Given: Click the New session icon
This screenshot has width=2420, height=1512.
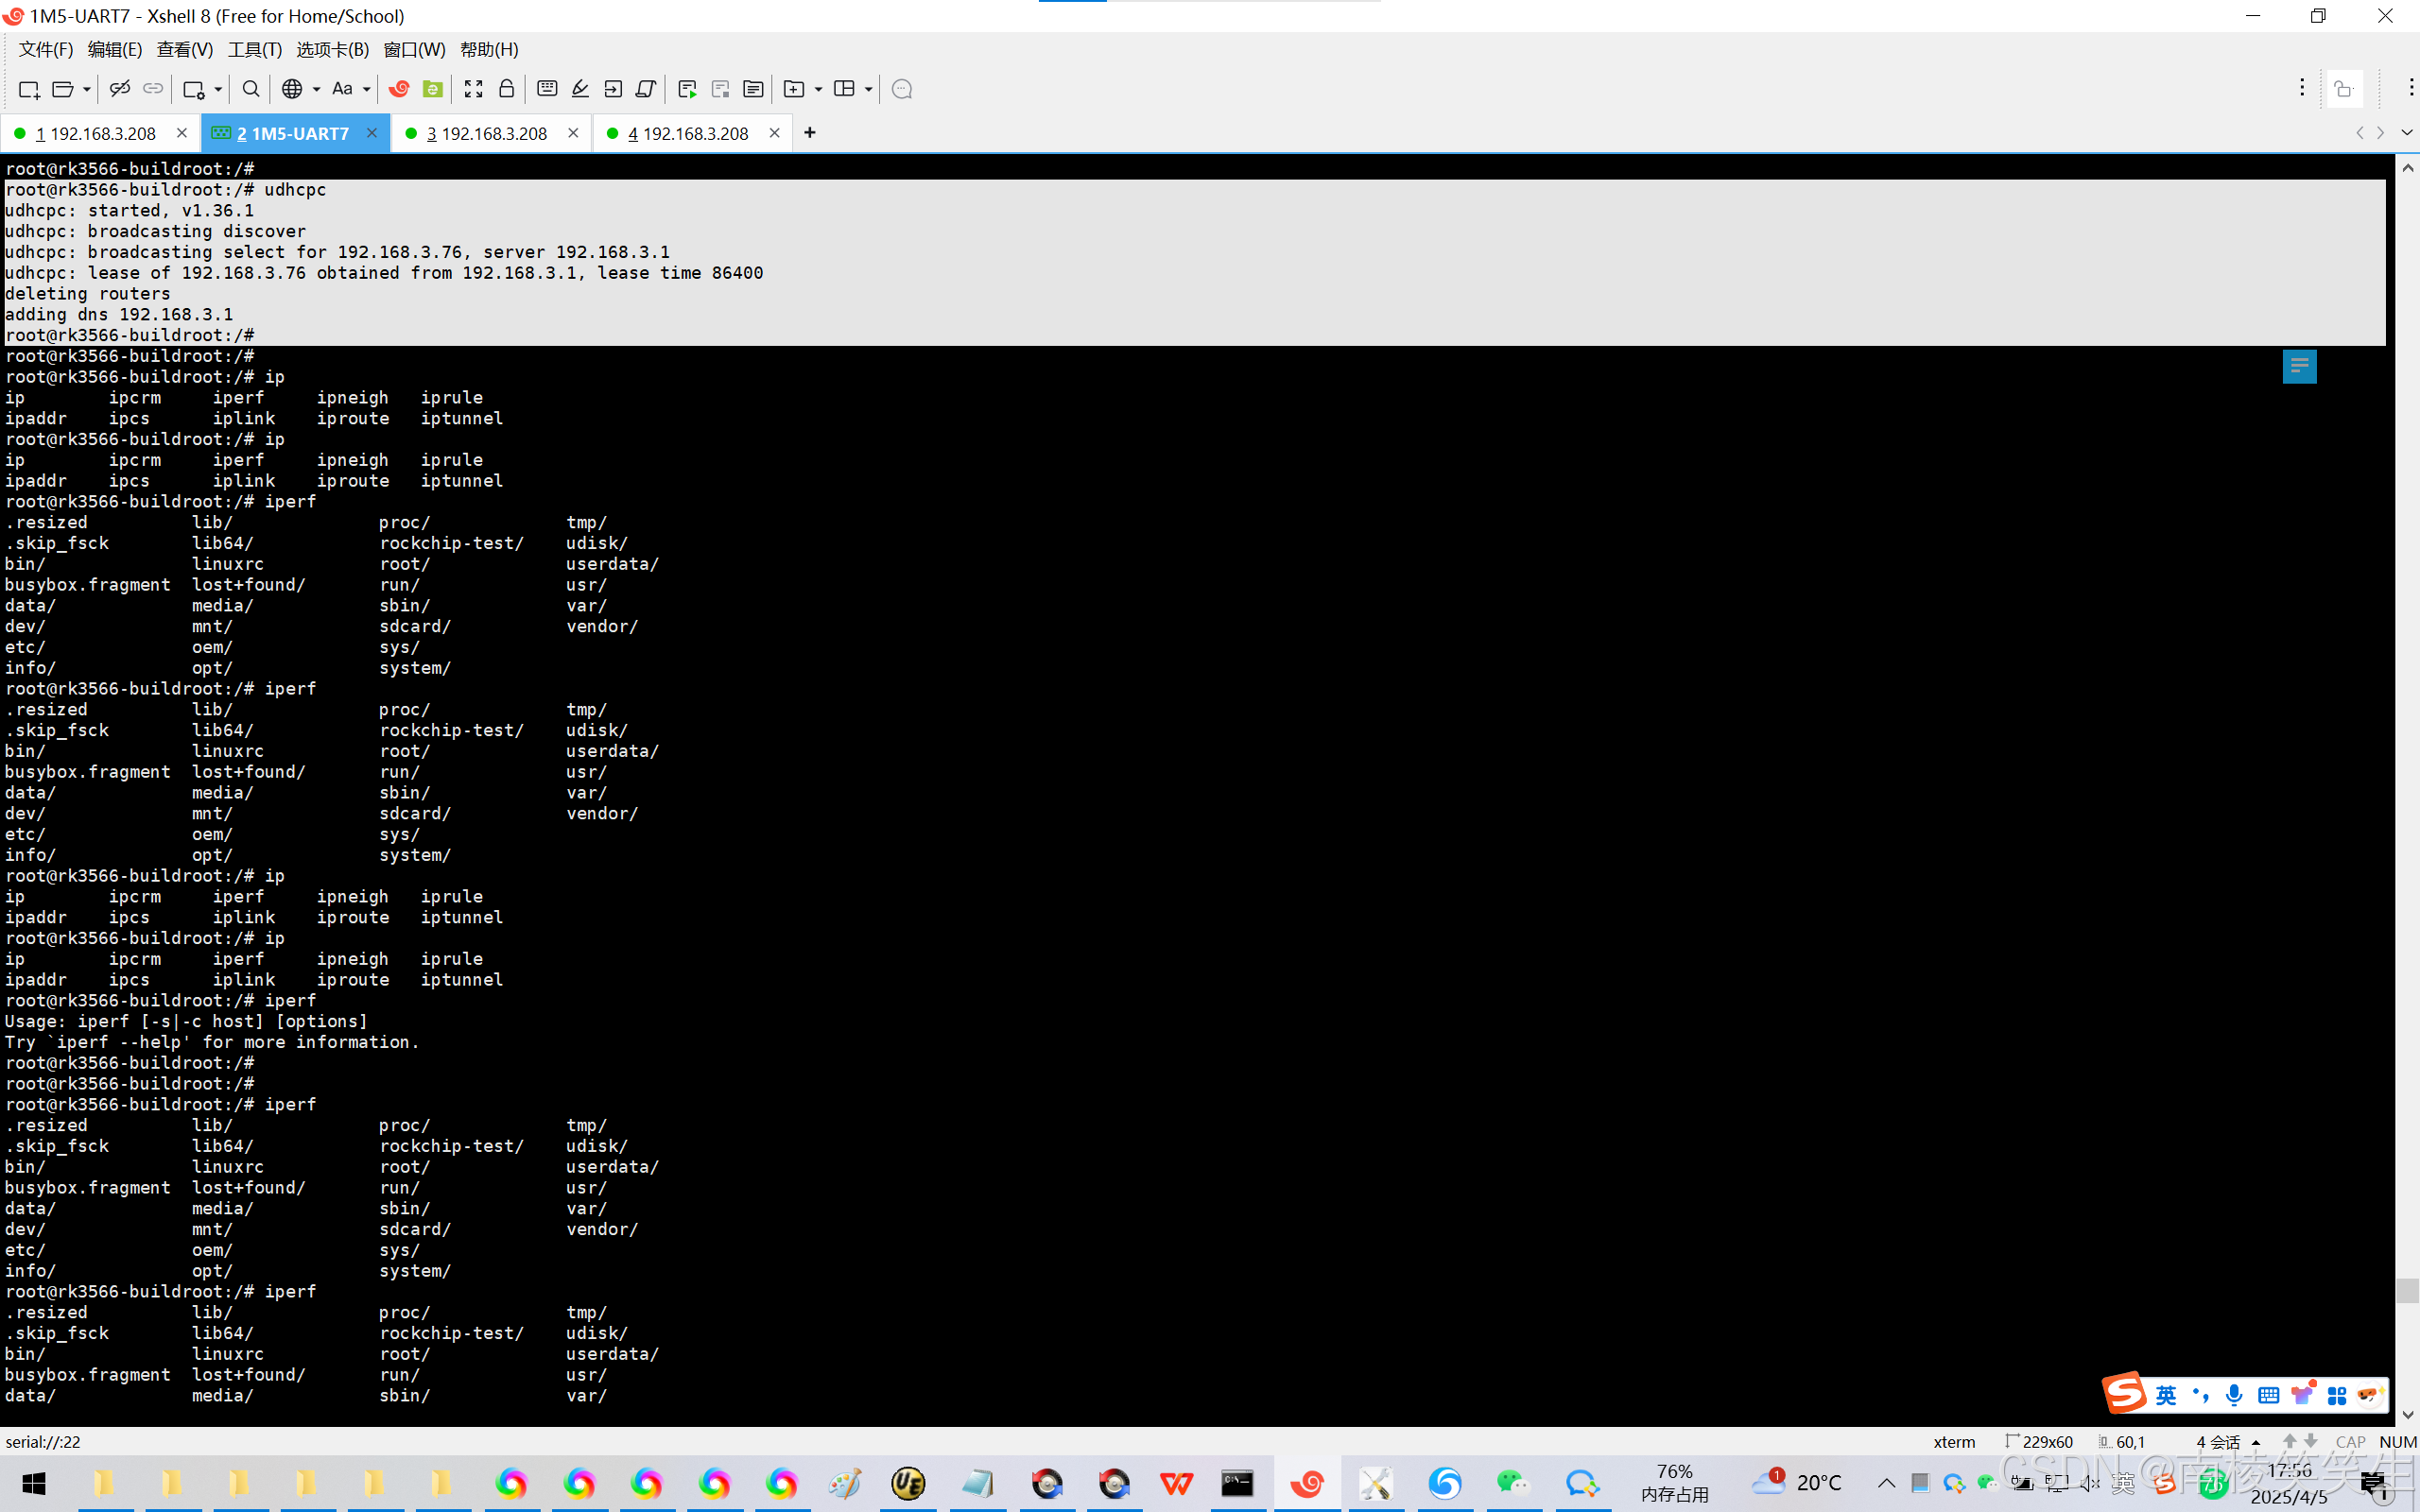Looking at the screenshot, I should click(28, 89).
